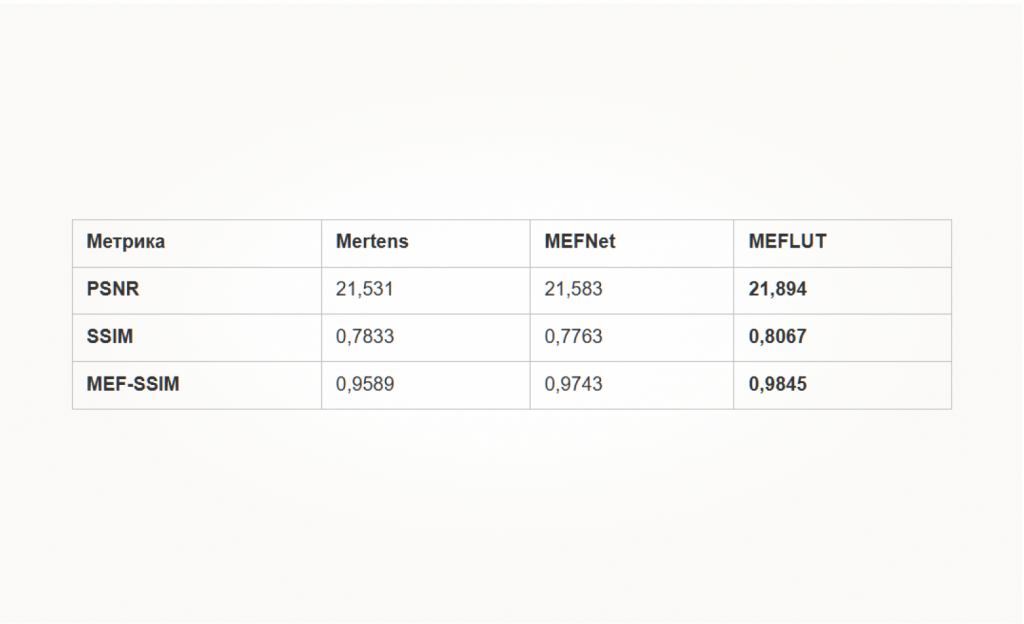This screenshot has width=1024, height=624.
Task: Select Mertens MEF-SSIM value 0,9589
Action: (364, 384)
